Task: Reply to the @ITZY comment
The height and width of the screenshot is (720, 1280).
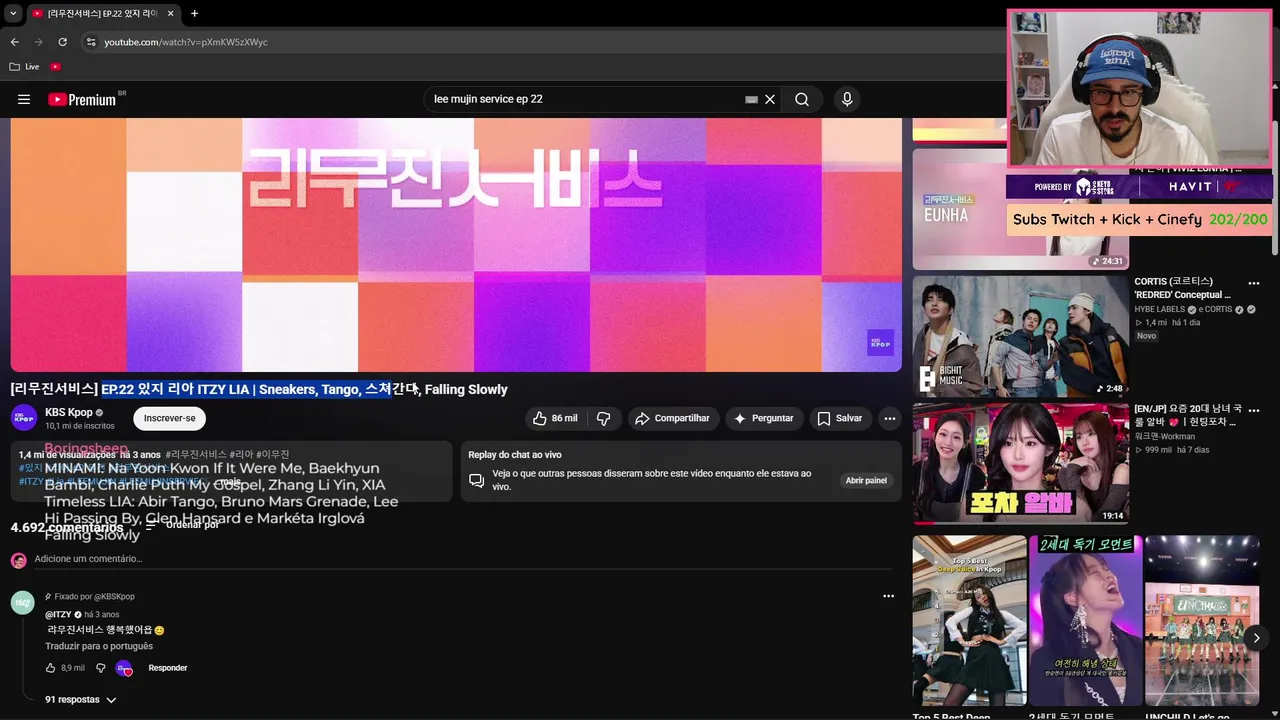Action: (168, 668)
